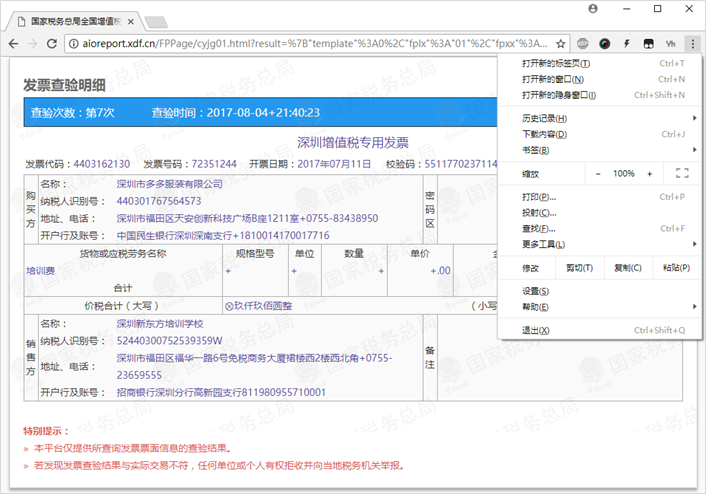Click the ABP extension icon

pyautogui.click(x=583, y=44)
